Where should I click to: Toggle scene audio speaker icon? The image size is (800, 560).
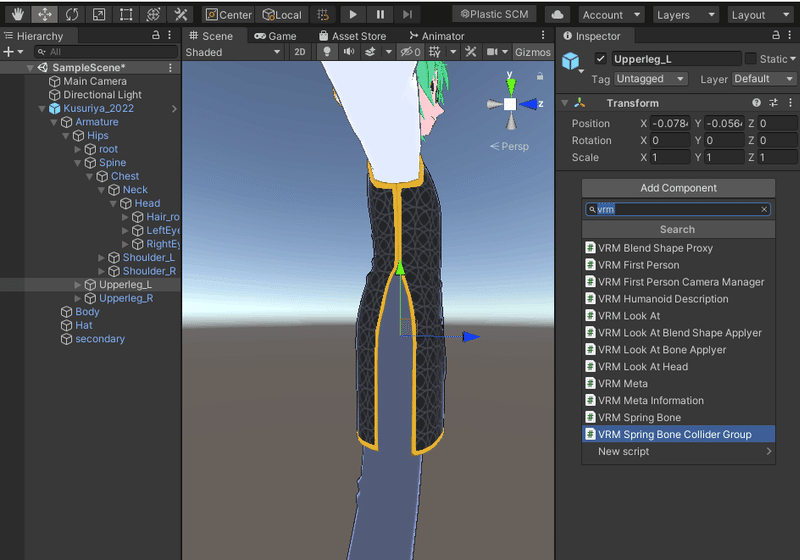point(347,52)
